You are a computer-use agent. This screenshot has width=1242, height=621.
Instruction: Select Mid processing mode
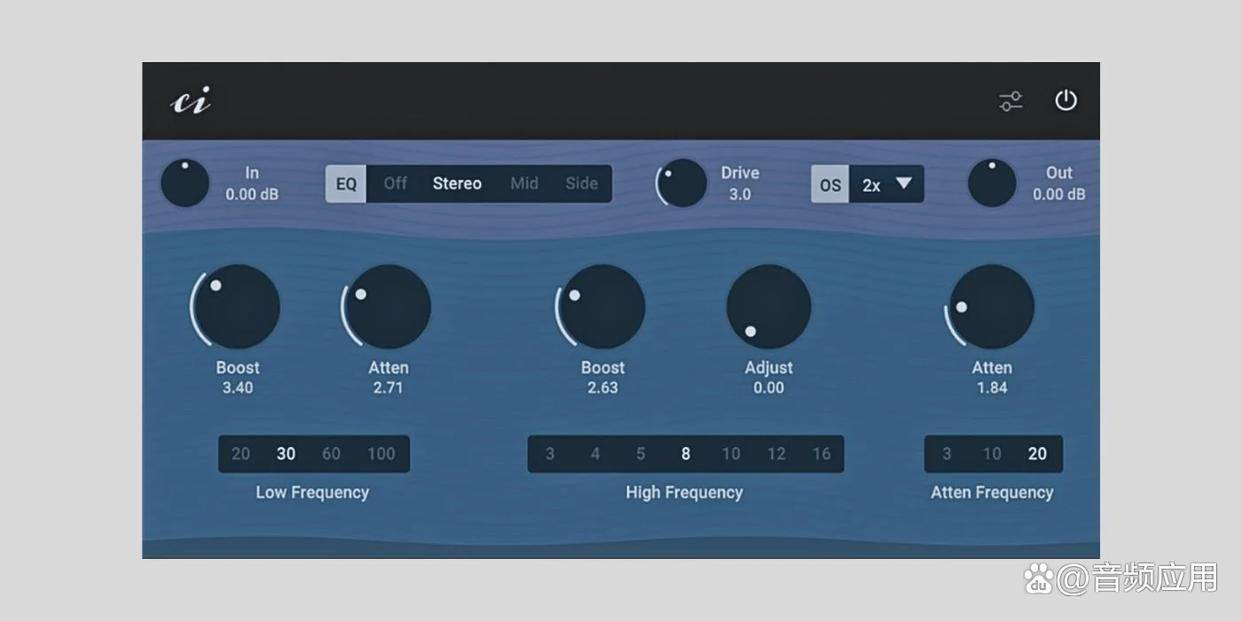point(524,184)
